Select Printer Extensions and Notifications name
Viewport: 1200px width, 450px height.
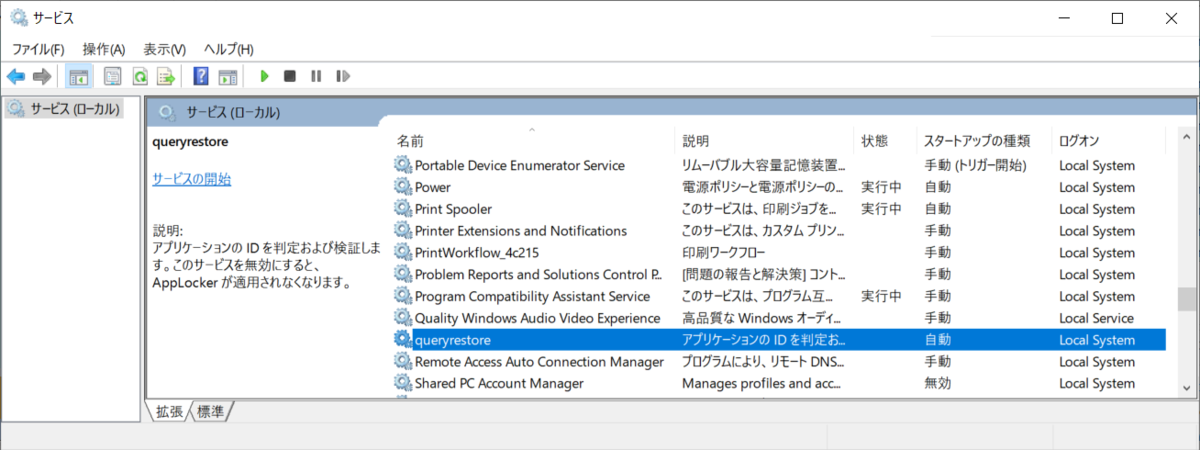point(520,231)
